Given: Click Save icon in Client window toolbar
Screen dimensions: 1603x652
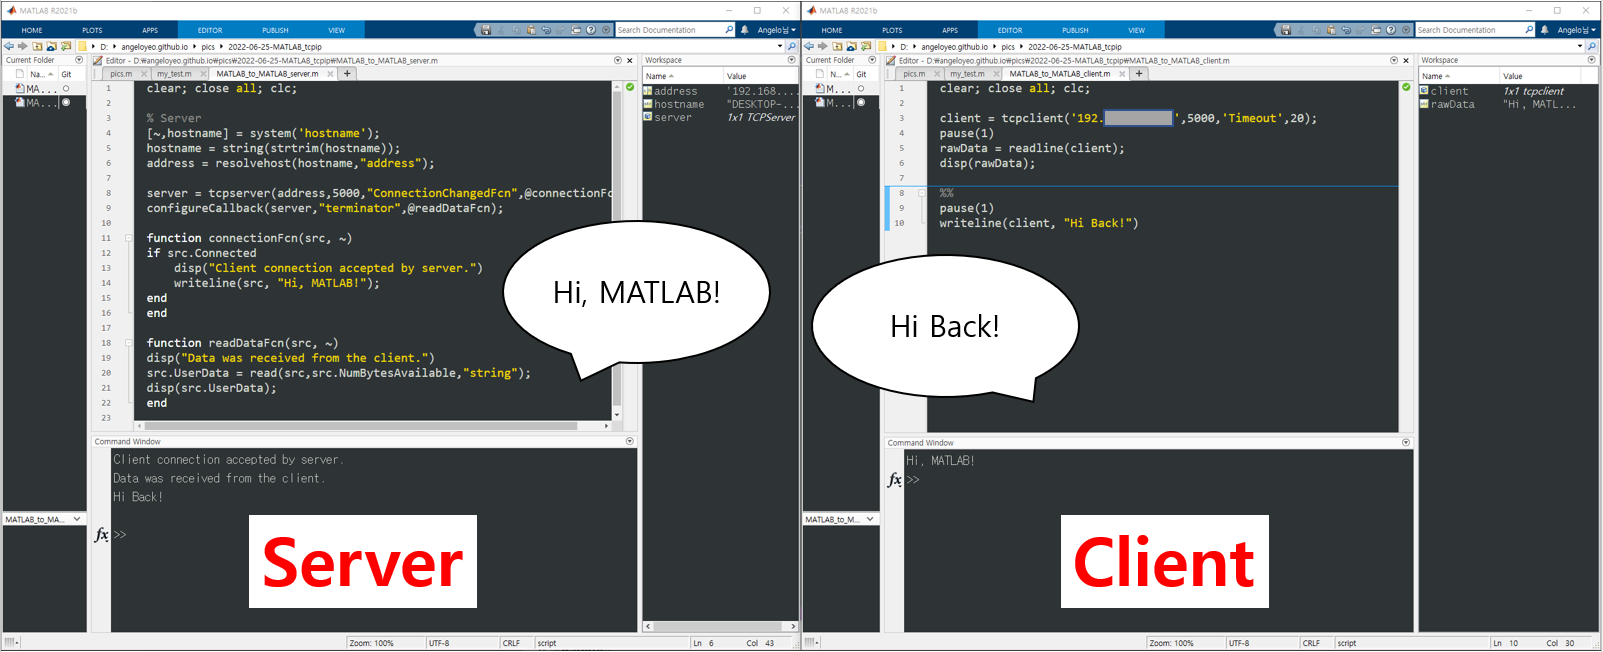Looking at the screenshot, I should click(x=1286, y=30).
